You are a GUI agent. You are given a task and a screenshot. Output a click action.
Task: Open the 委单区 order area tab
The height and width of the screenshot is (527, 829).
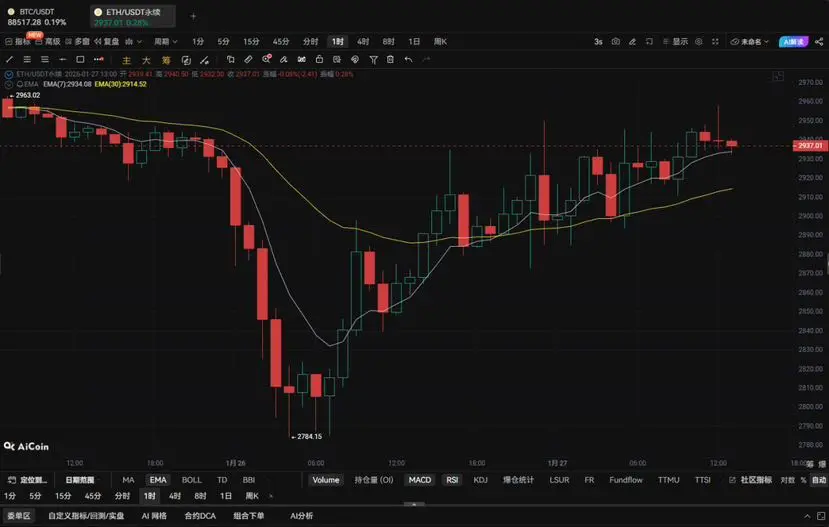[x=19, y=516]
